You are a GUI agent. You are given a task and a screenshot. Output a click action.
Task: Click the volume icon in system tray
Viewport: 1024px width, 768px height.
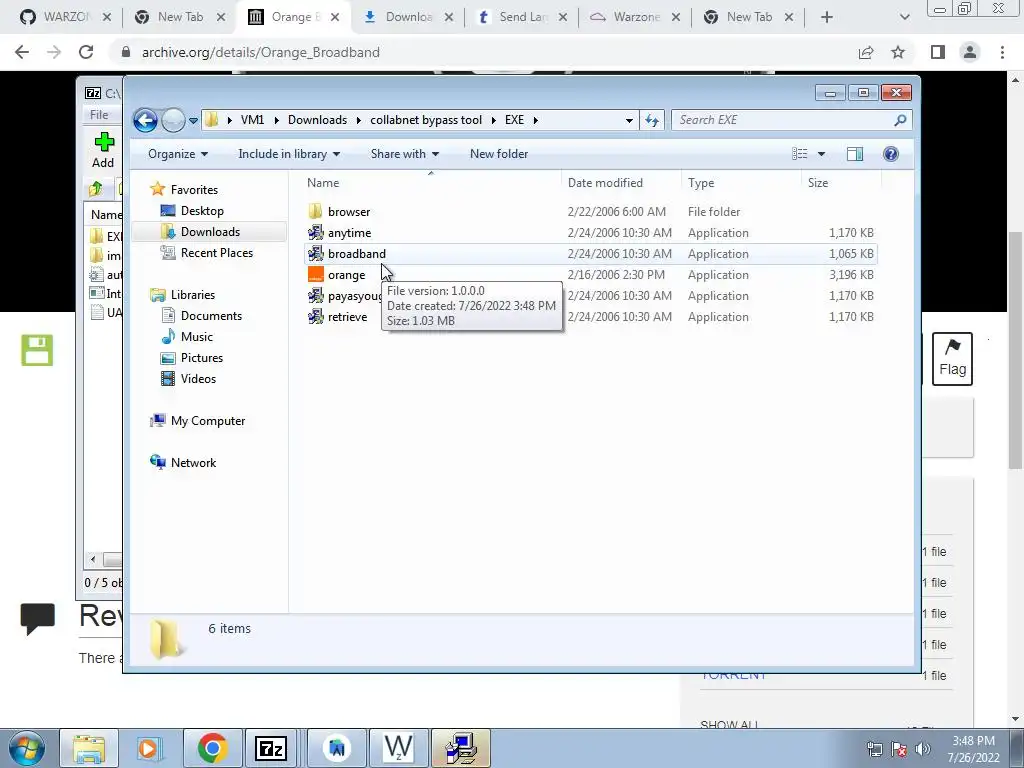coord(923,749)
